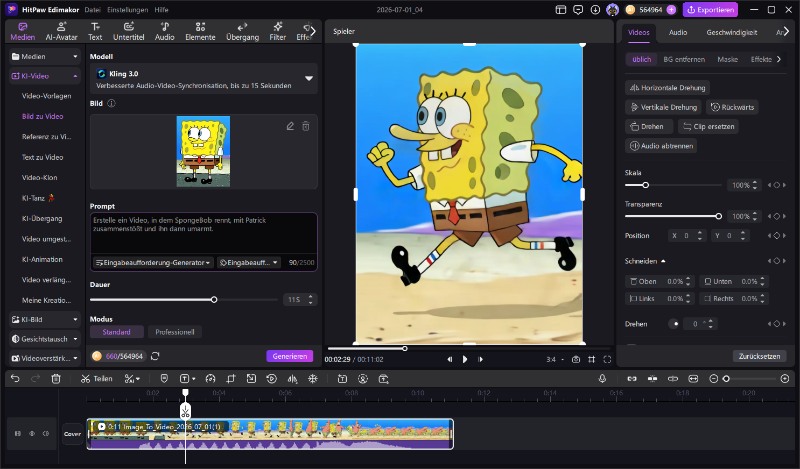Viewport: 800px width, 469px height.
Task: Delete selected clip with trash icon in timeline toolbar
Action: [x=56, y=379]
